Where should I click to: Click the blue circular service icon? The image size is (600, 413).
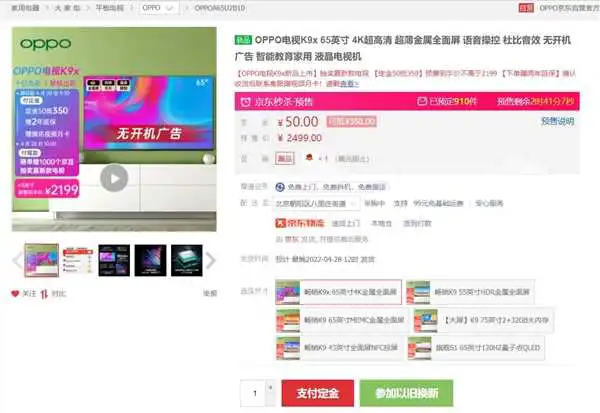tap(280, 187)
